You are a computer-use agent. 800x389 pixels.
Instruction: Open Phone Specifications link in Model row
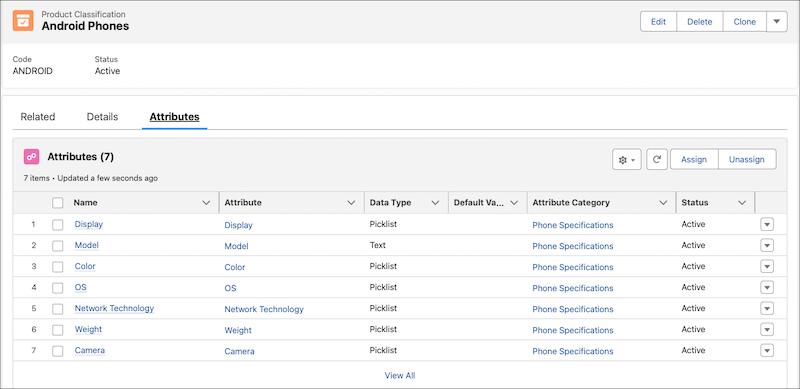click(x=572, y=246)
